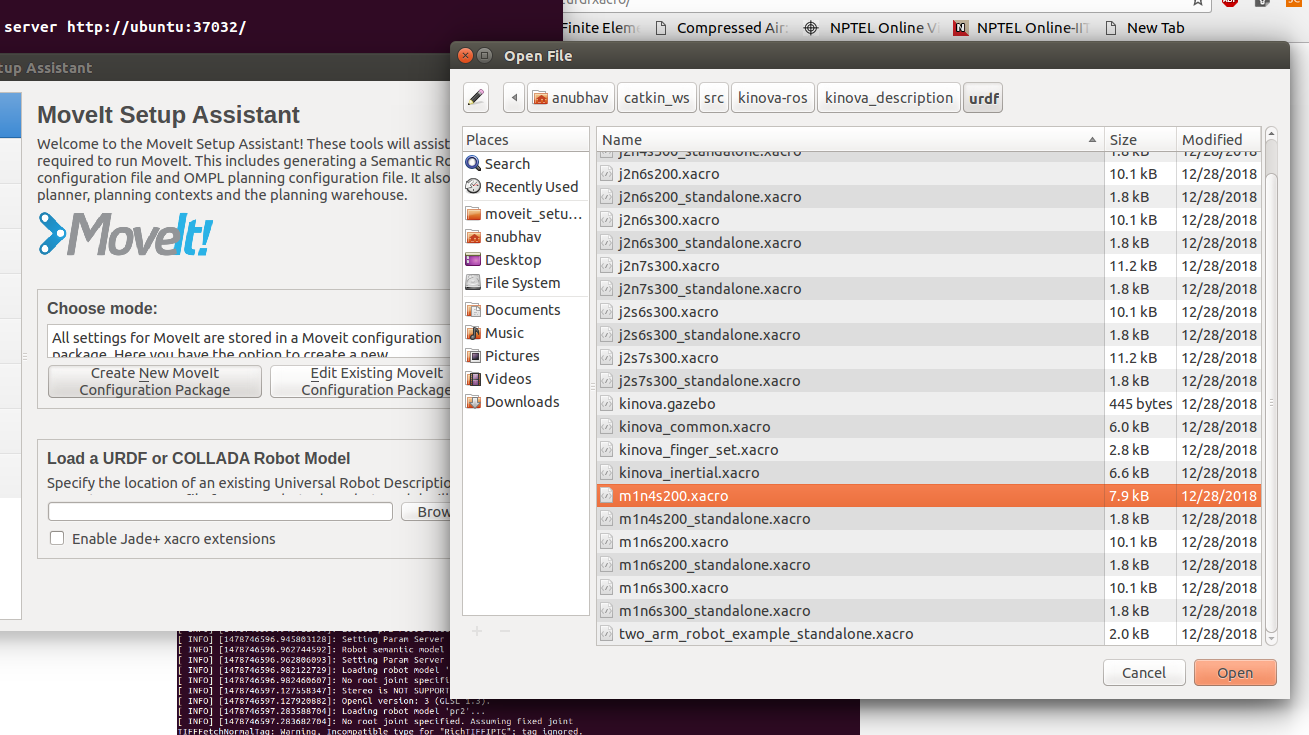
Task: Open the Pictures folder in Places
Action: coord(502,356)
